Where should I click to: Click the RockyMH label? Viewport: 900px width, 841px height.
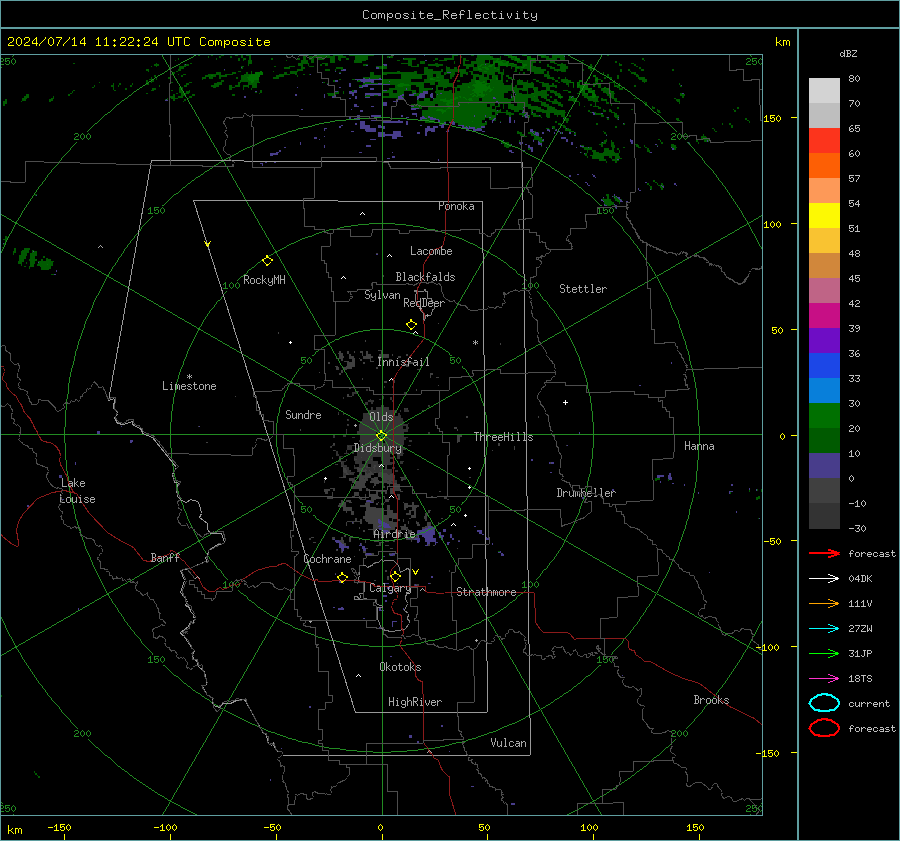pos(264,280)
